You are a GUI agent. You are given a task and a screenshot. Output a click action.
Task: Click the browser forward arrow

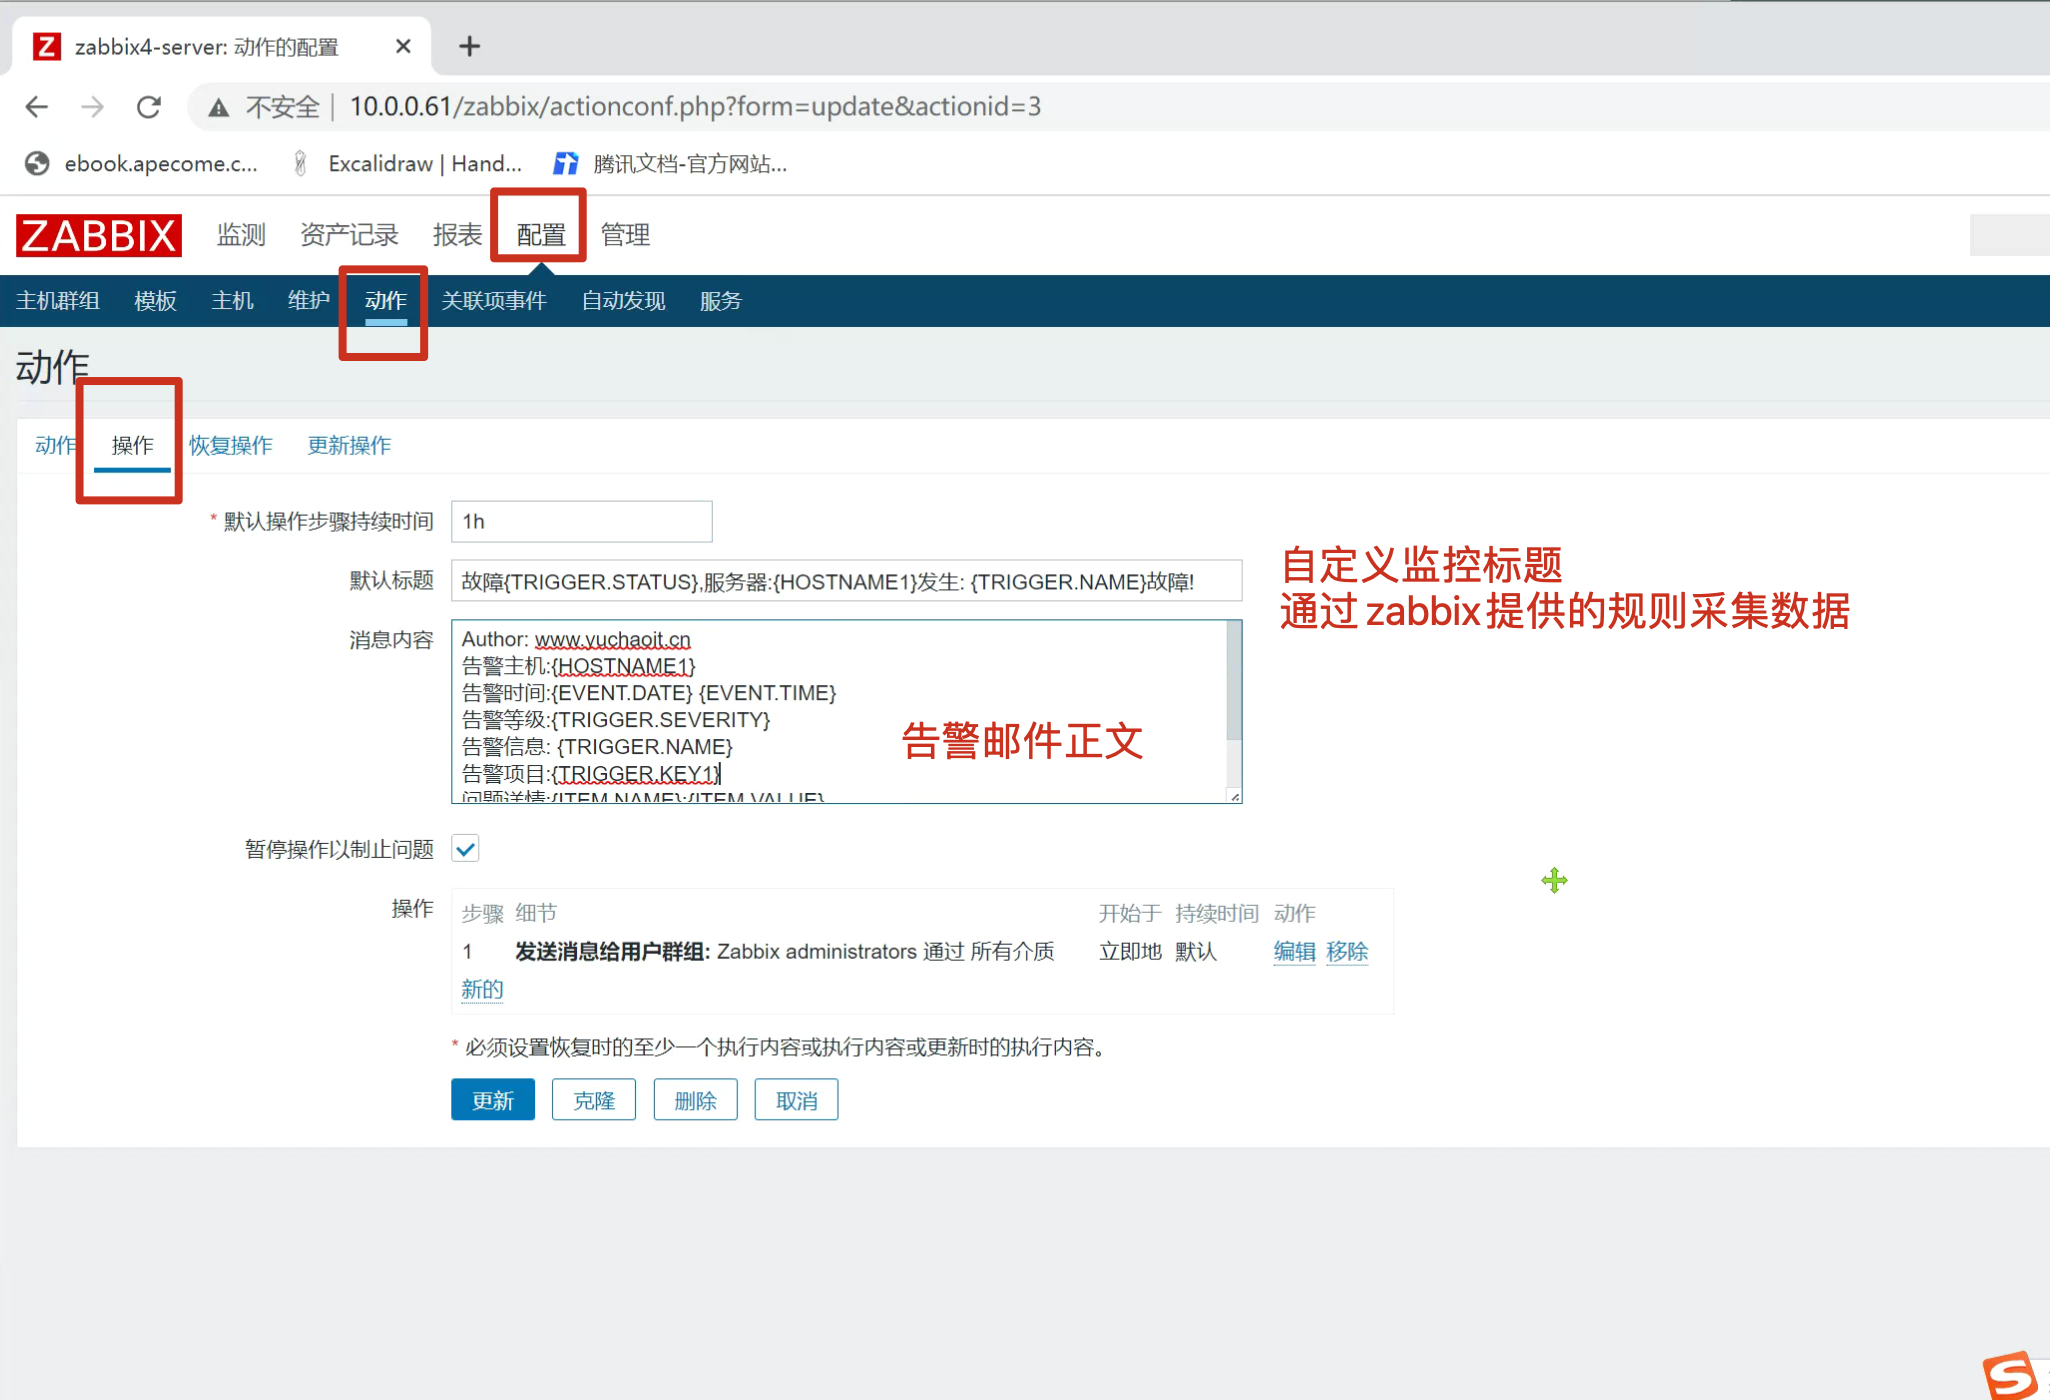(92, 107)
